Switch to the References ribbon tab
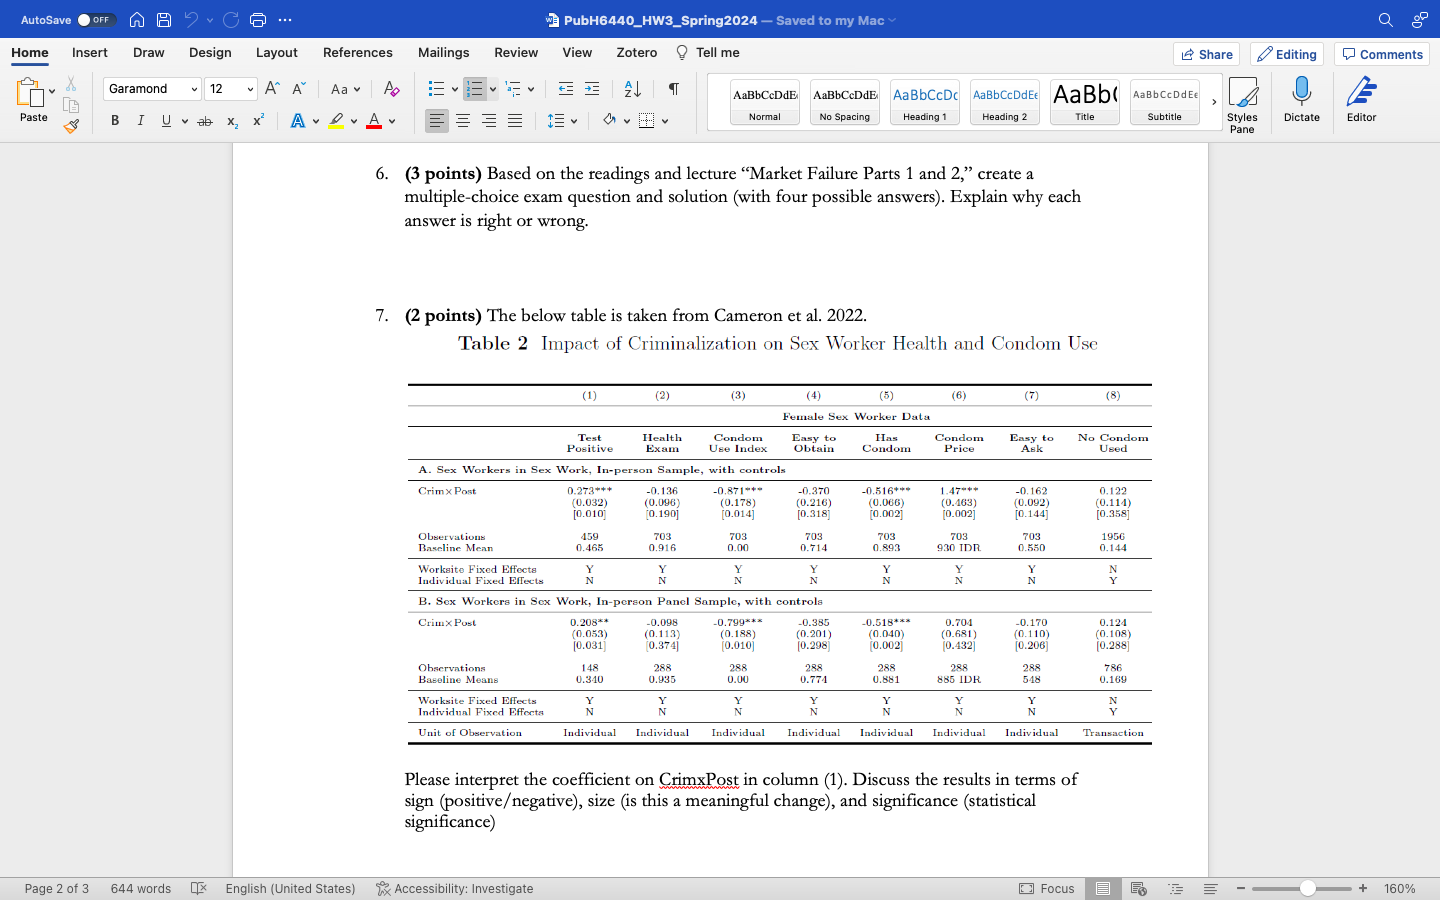This screenshot has height=900, width=1440. (357, 53)
